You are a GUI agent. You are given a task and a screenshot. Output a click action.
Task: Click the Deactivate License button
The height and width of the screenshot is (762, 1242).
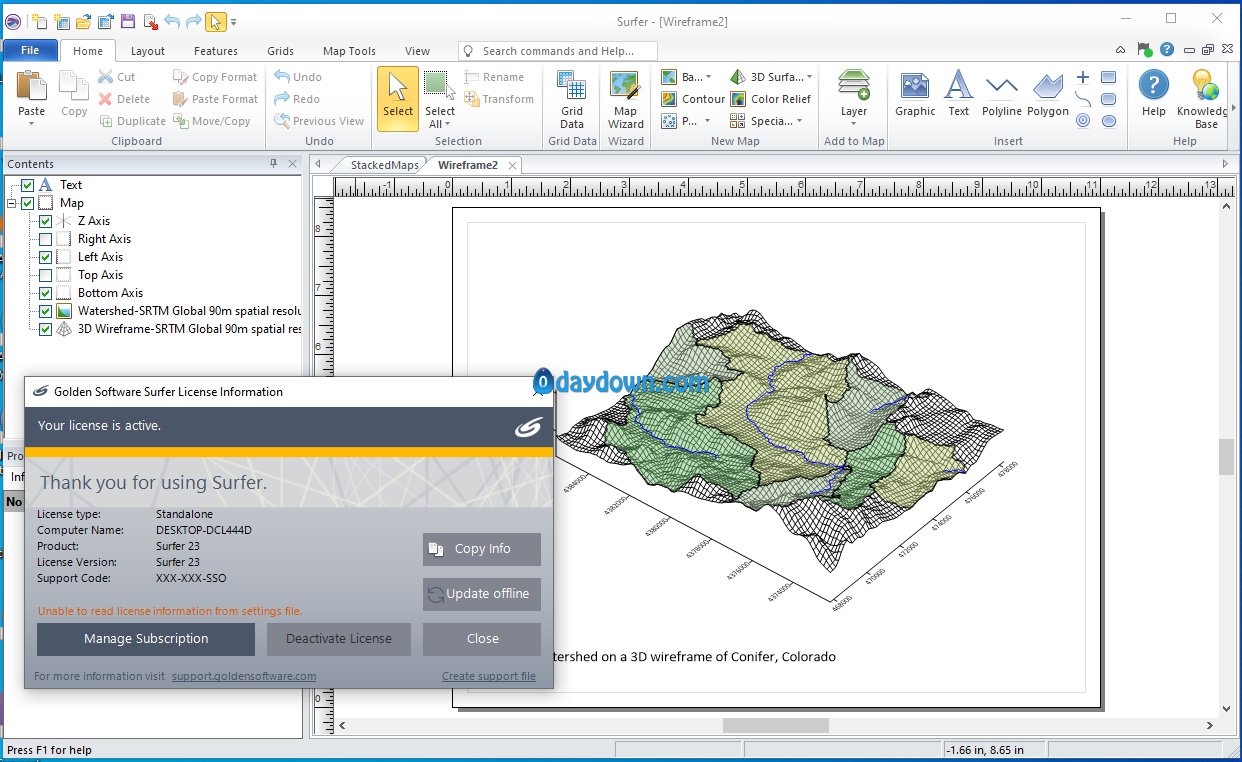[339, 639]
